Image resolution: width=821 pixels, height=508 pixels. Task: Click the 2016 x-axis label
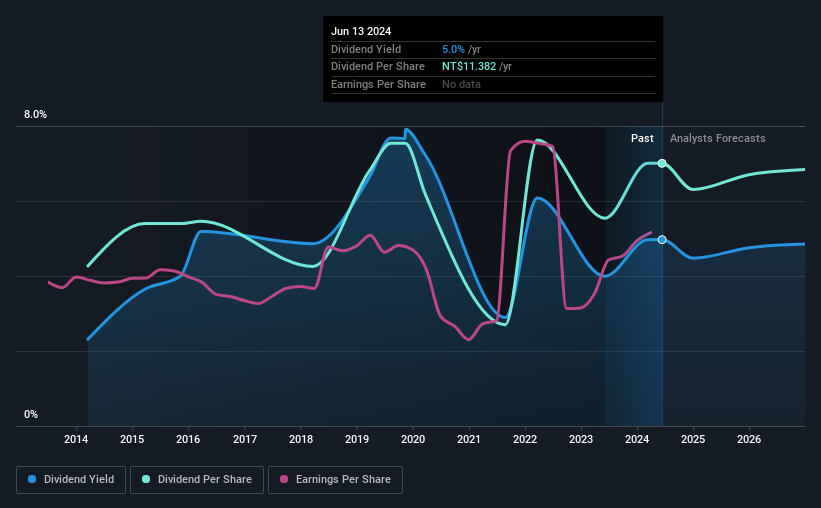(x=188, y=439)
